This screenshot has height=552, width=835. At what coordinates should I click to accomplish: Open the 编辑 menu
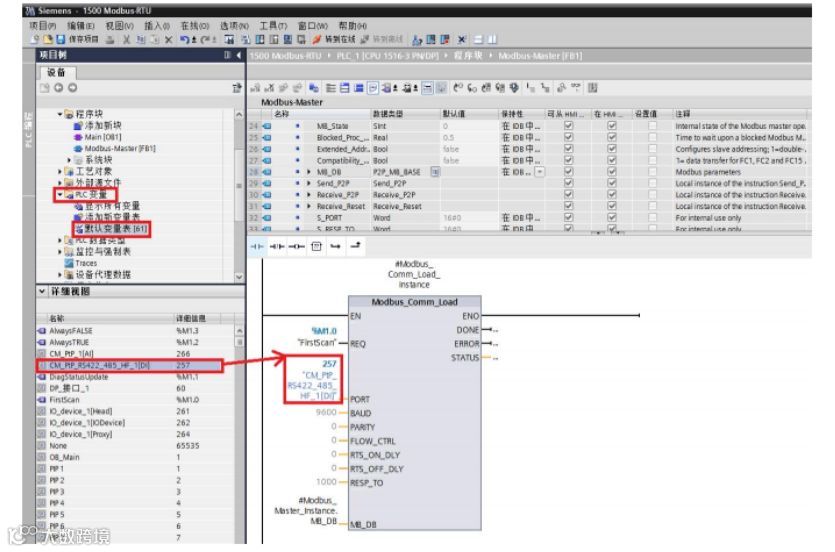point(80,25)
